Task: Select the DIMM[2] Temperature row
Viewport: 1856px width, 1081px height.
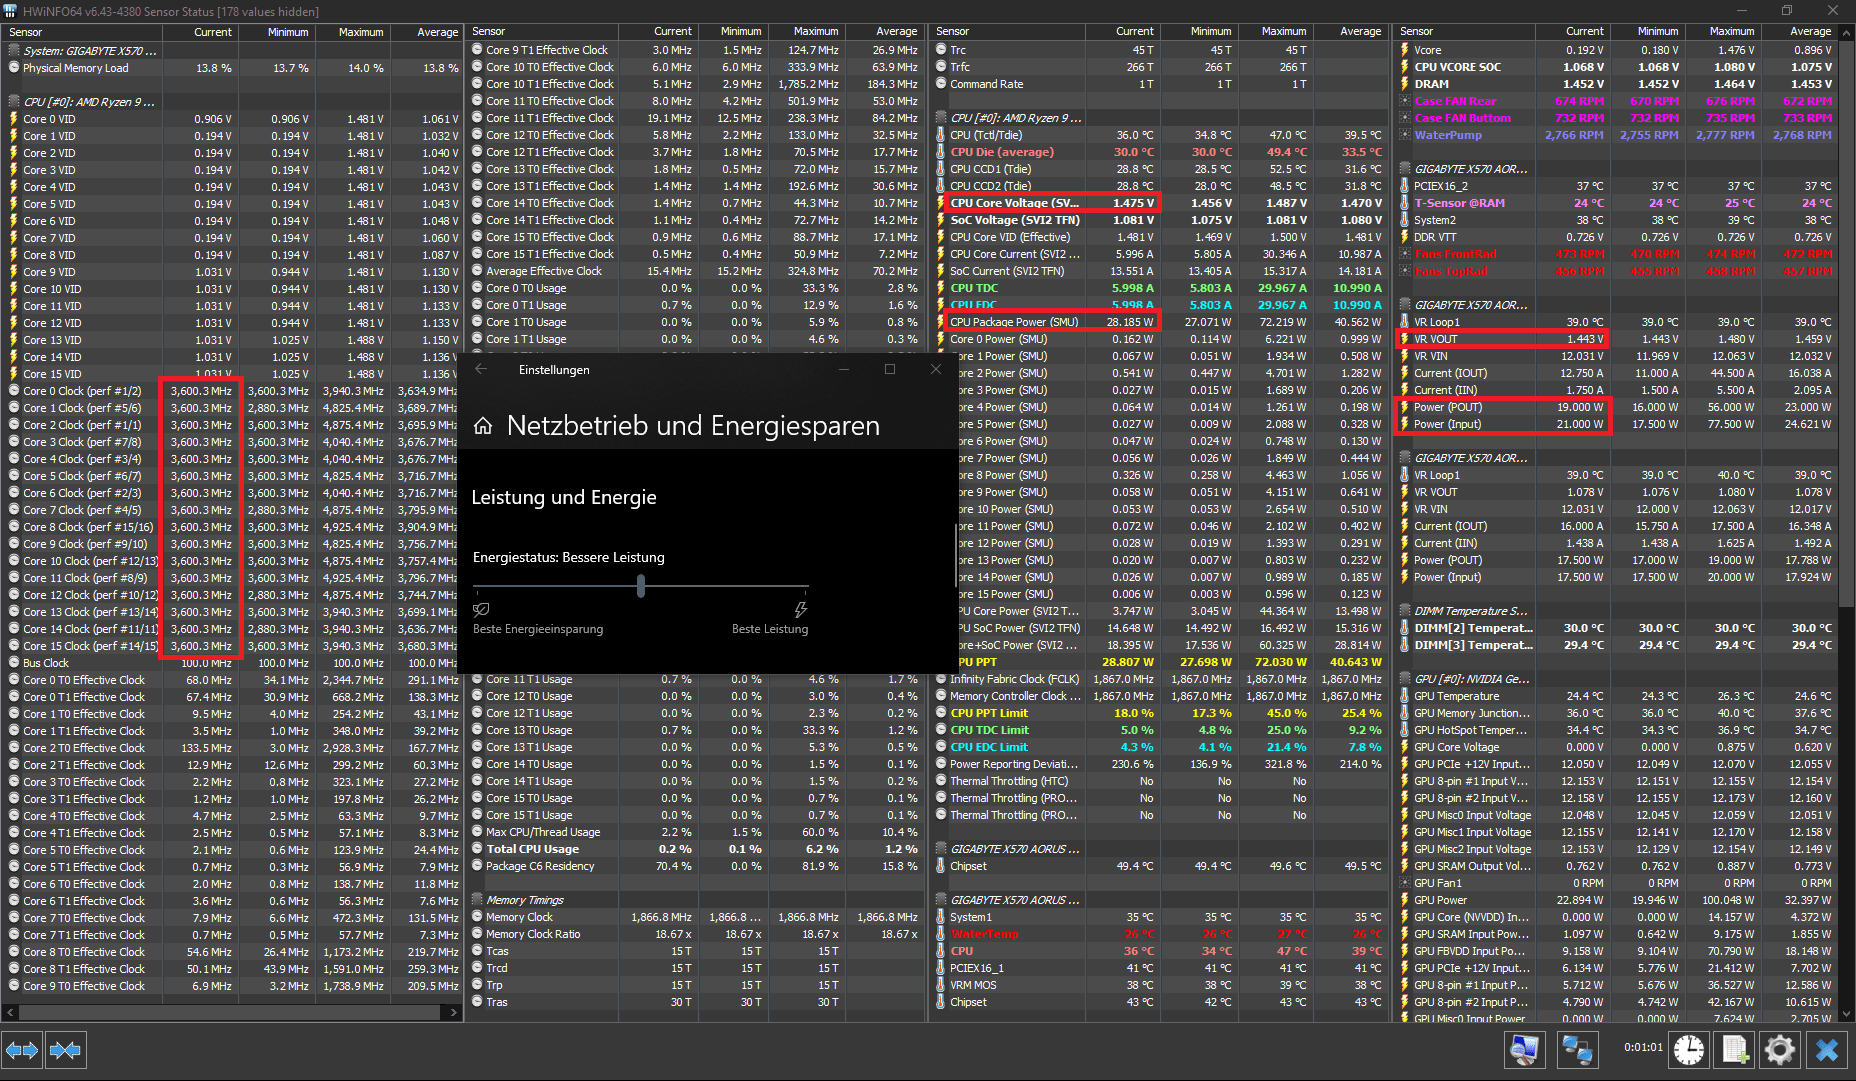Action: point(1617,628)
